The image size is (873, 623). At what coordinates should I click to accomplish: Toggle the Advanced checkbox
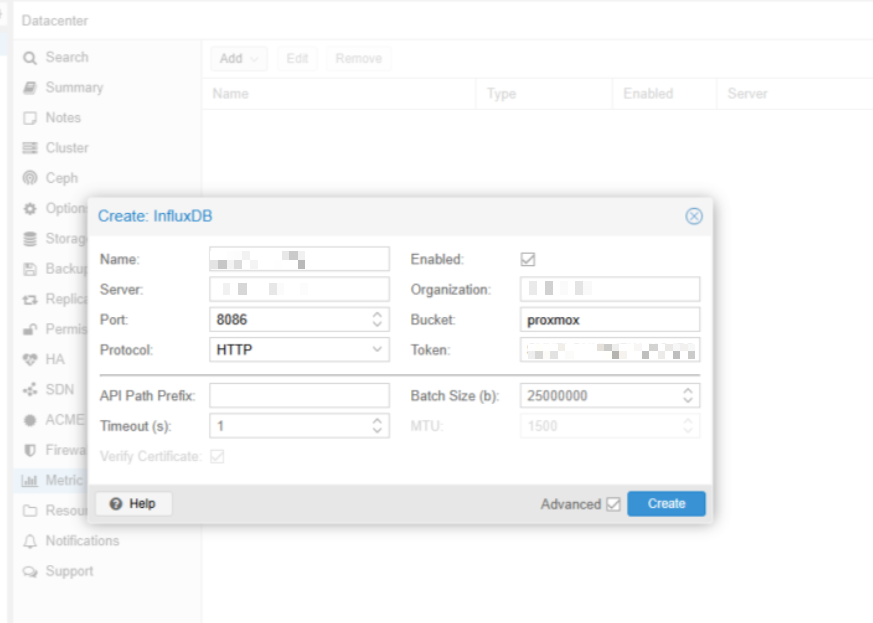[613, 504]
